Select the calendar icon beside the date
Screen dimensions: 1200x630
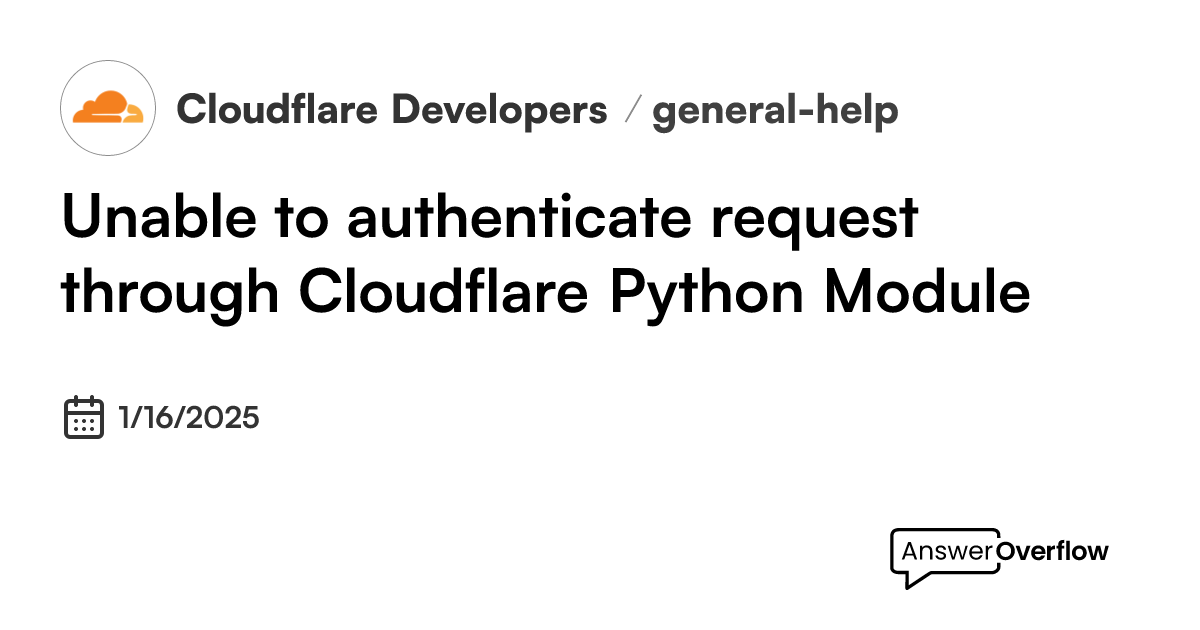coord(84,417)
